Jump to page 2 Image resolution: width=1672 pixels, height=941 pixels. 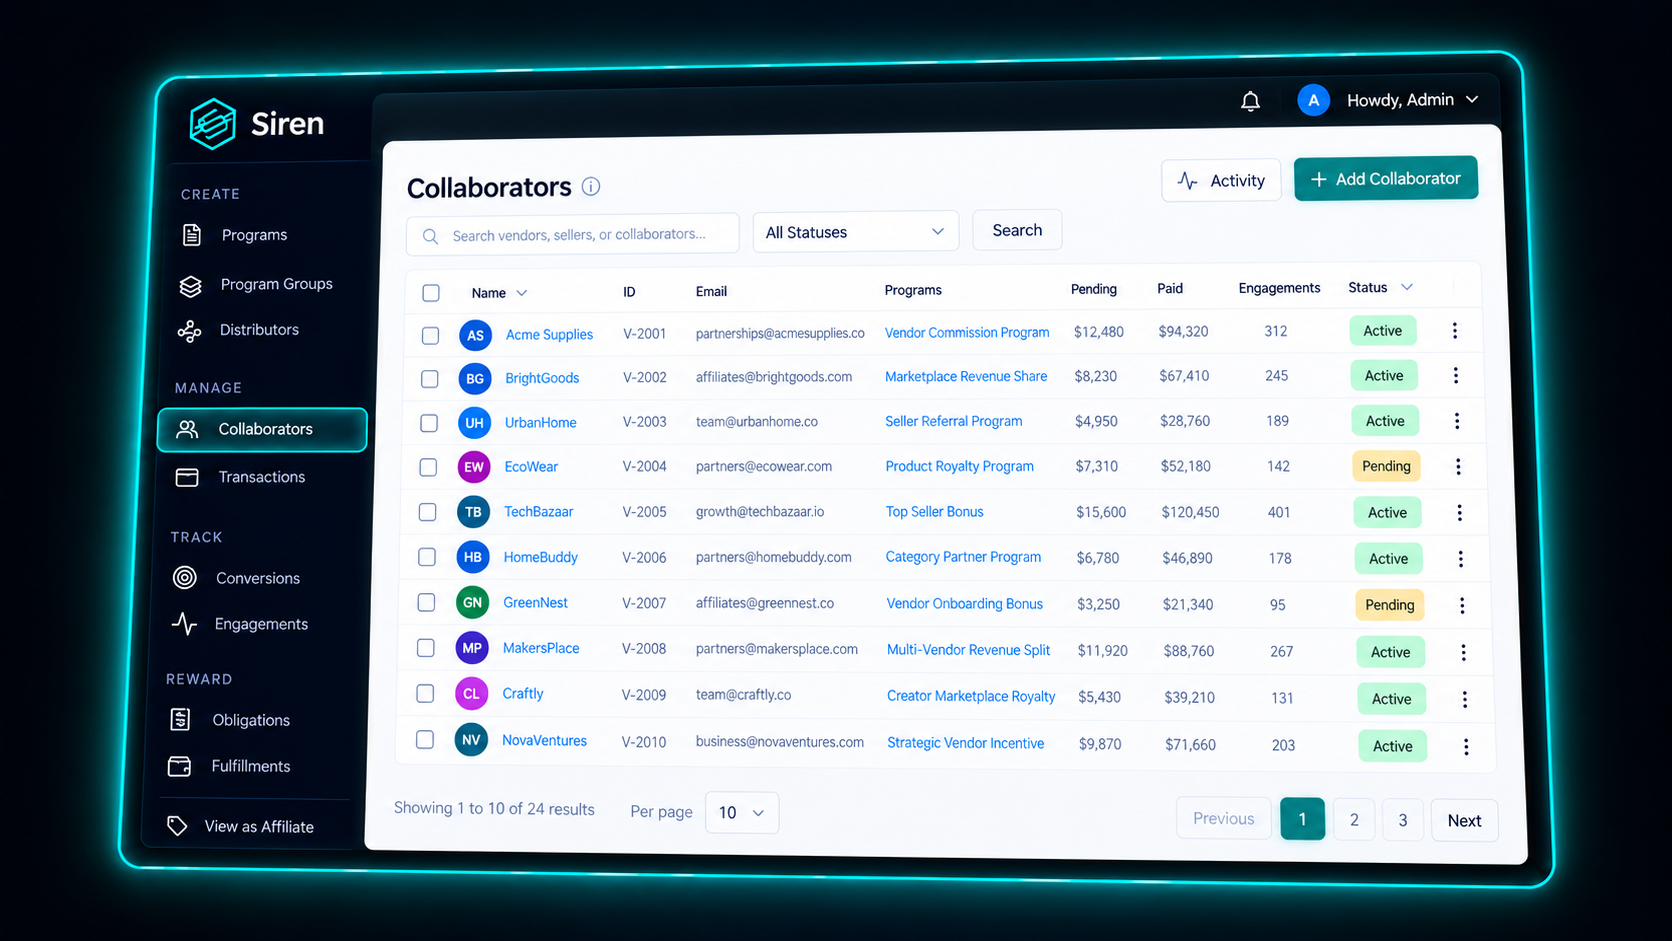pyautogui.click(x=1354, y=820)
